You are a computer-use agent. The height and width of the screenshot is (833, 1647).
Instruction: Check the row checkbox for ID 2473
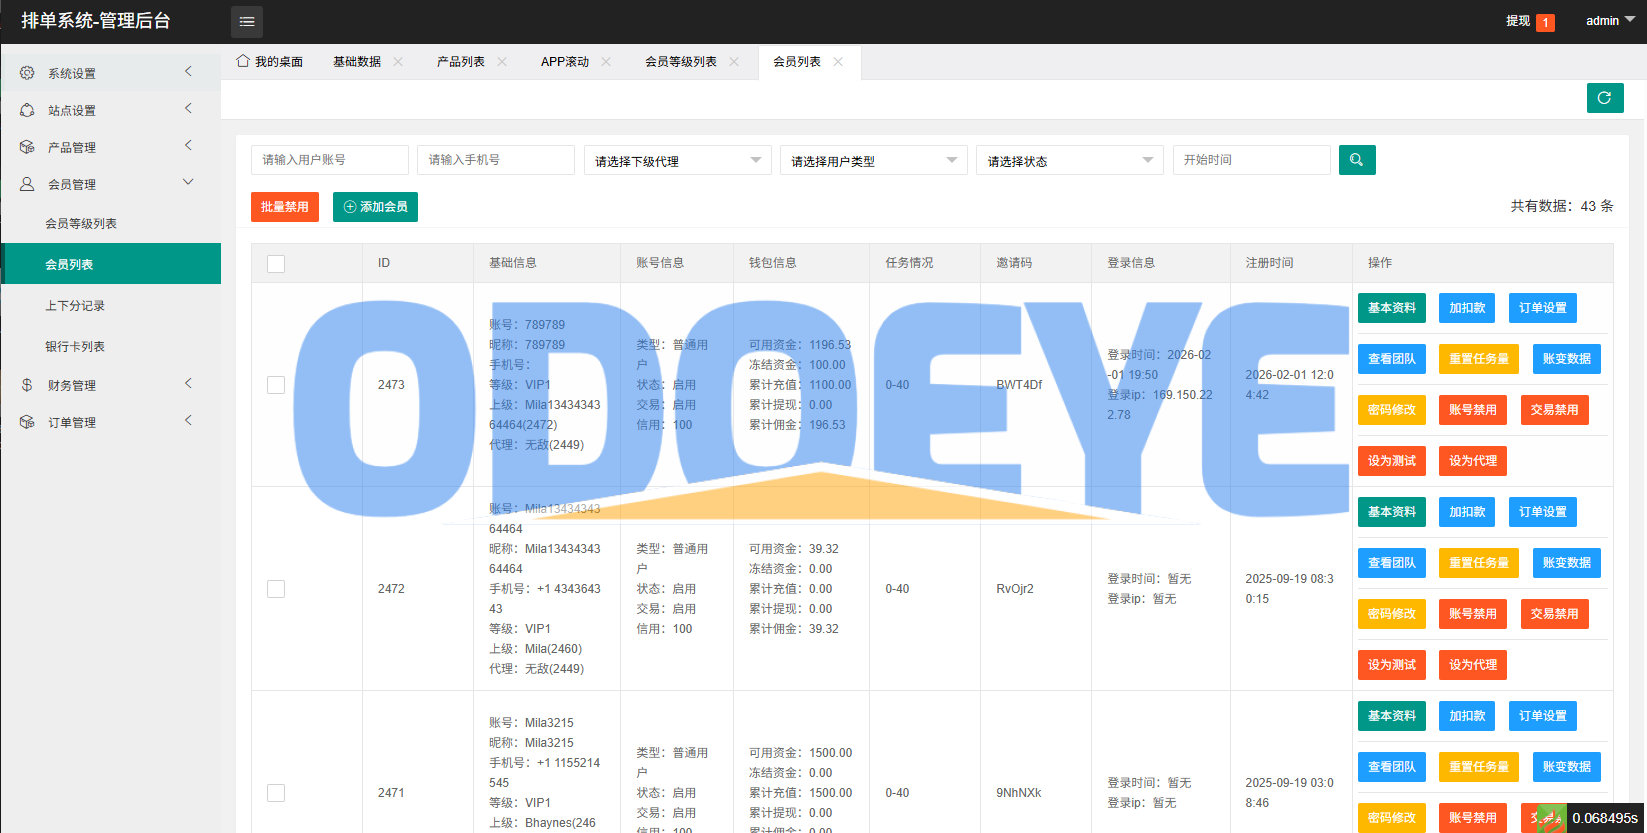pos(276,385)
